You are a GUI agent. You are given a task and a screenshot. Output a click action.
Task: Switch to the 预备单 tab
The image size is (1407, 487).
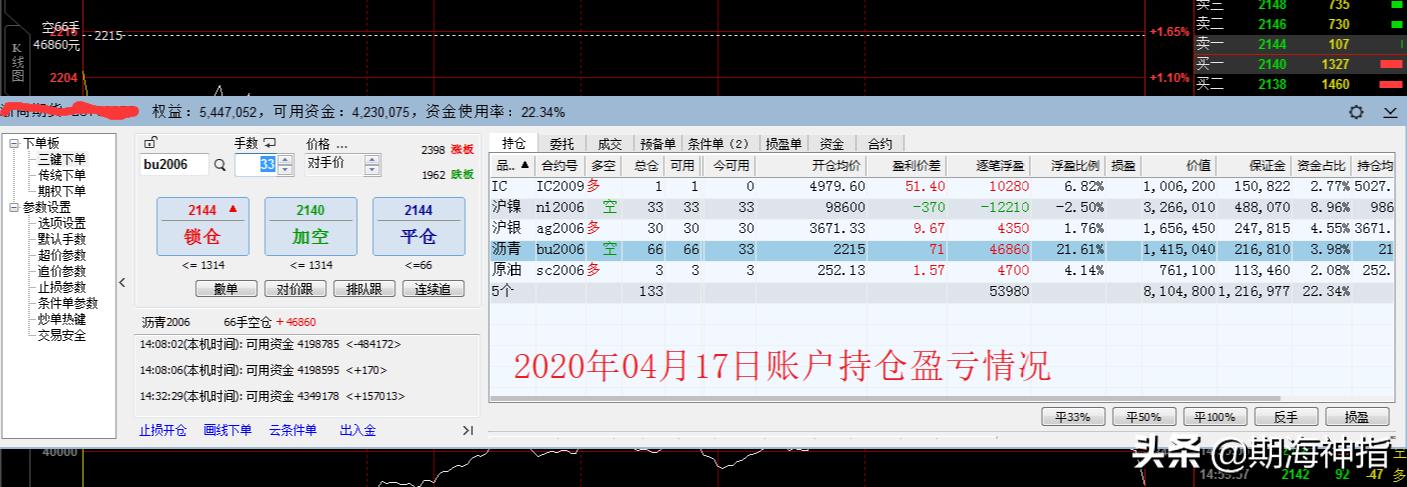[x=658, y=144]
